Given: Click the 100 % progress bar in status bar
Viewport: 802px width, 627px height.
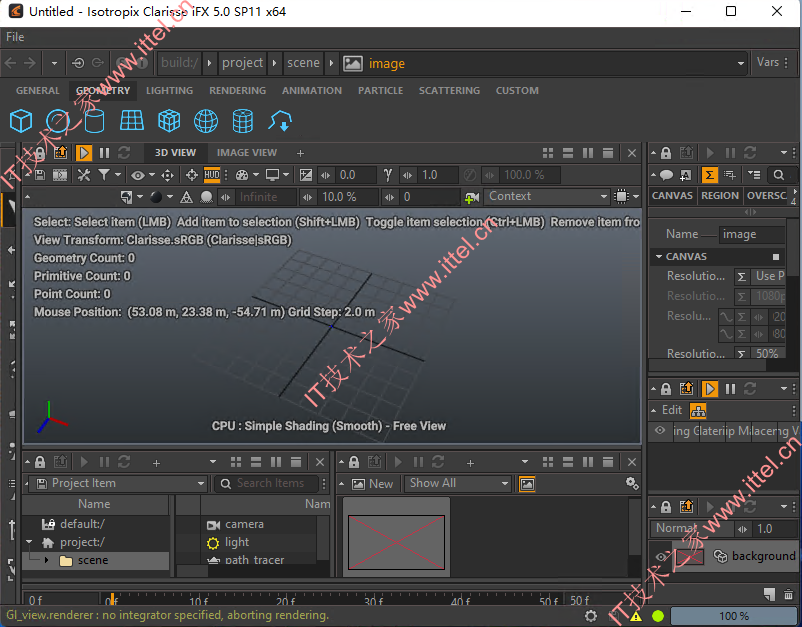Looking at the screenshot, I should coord(733,616).
